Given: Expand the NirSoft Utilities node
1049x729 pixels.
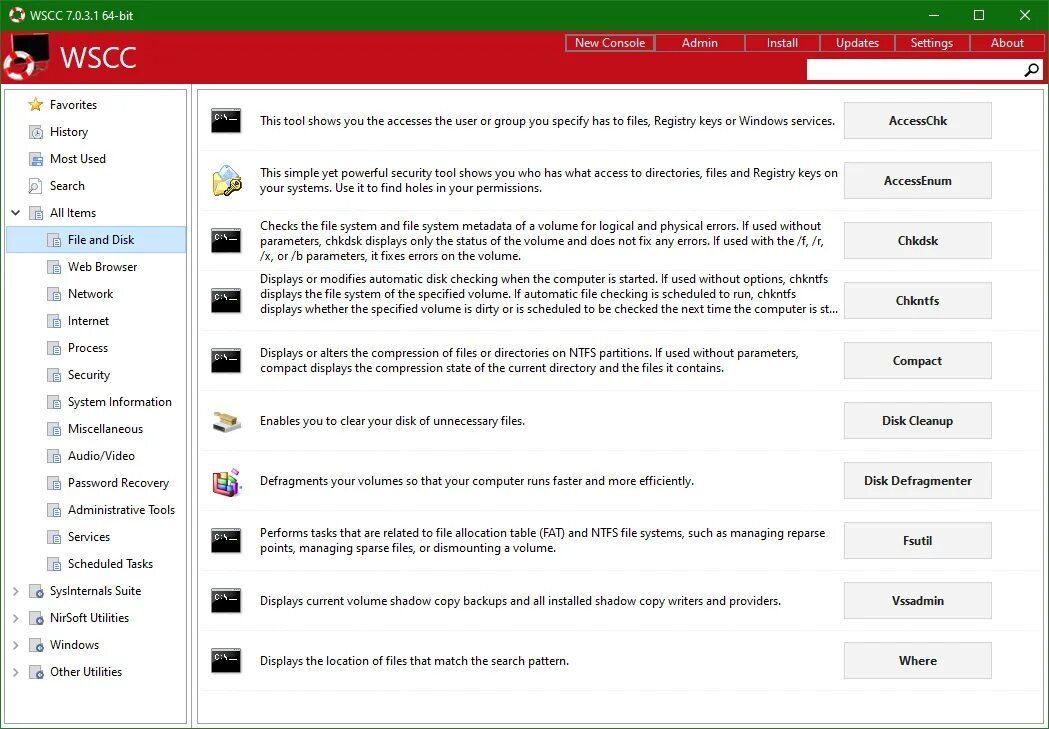Looking at the screenshot, I should tap(15, 618).
